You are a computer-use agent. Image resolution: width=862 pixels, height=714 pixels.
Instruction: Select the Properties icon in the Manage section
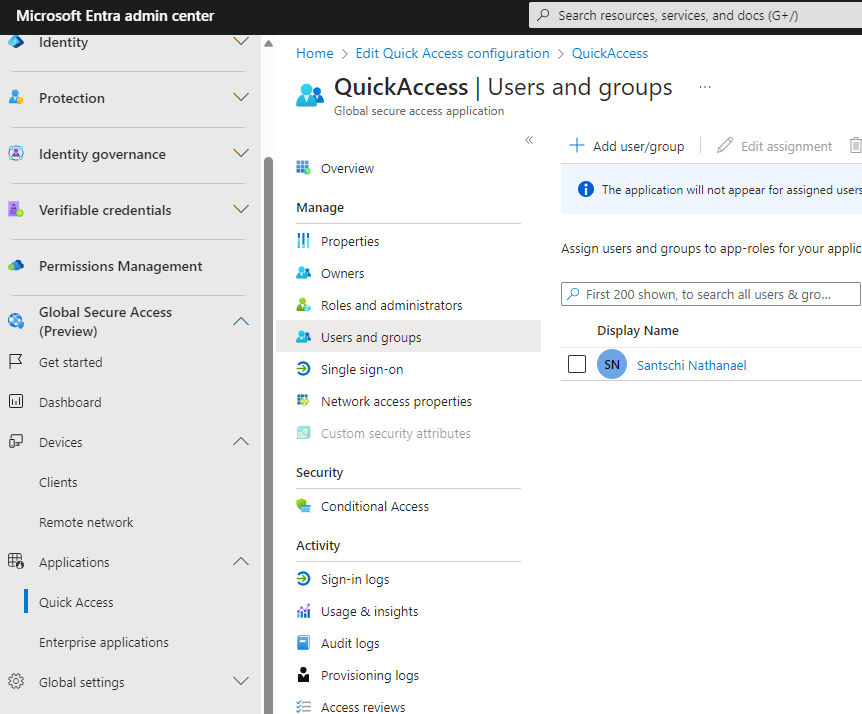[304, 241]
